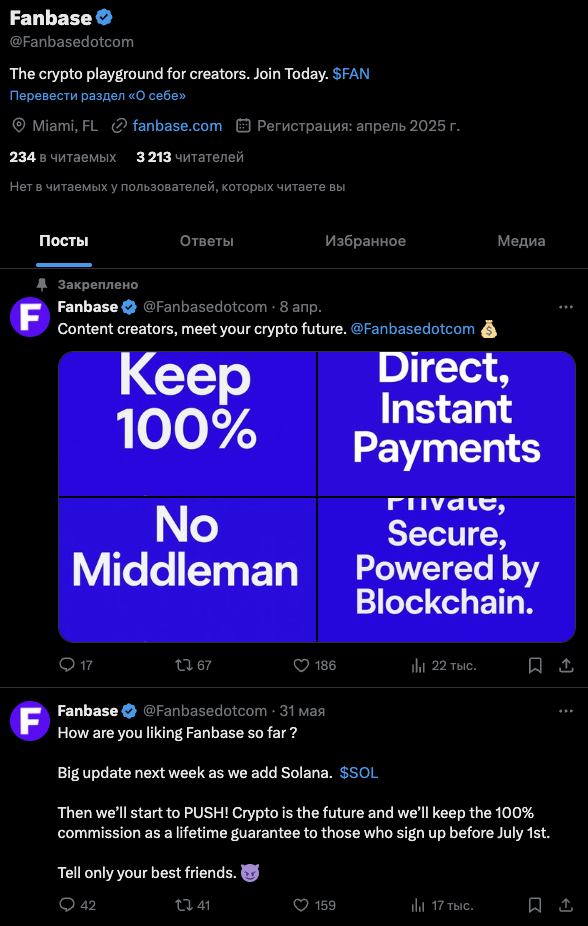Screen dimensions: 588x926
Task: Repost the pinned post with 67 reposts
Action: [193, 666]
